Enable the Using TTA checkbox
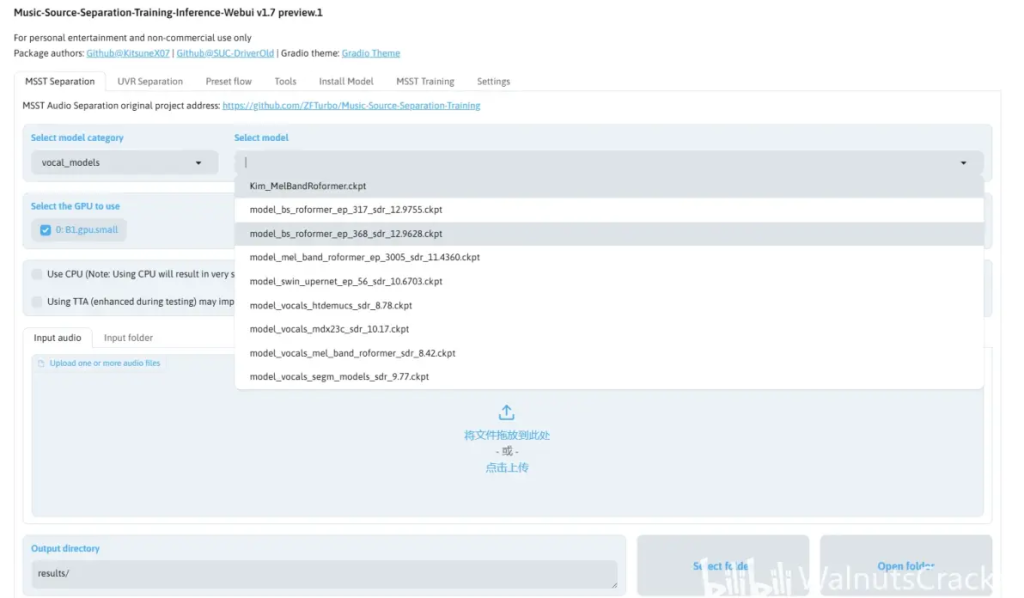Viewport: 1024px width, 598px height. (x=37, y=302)
